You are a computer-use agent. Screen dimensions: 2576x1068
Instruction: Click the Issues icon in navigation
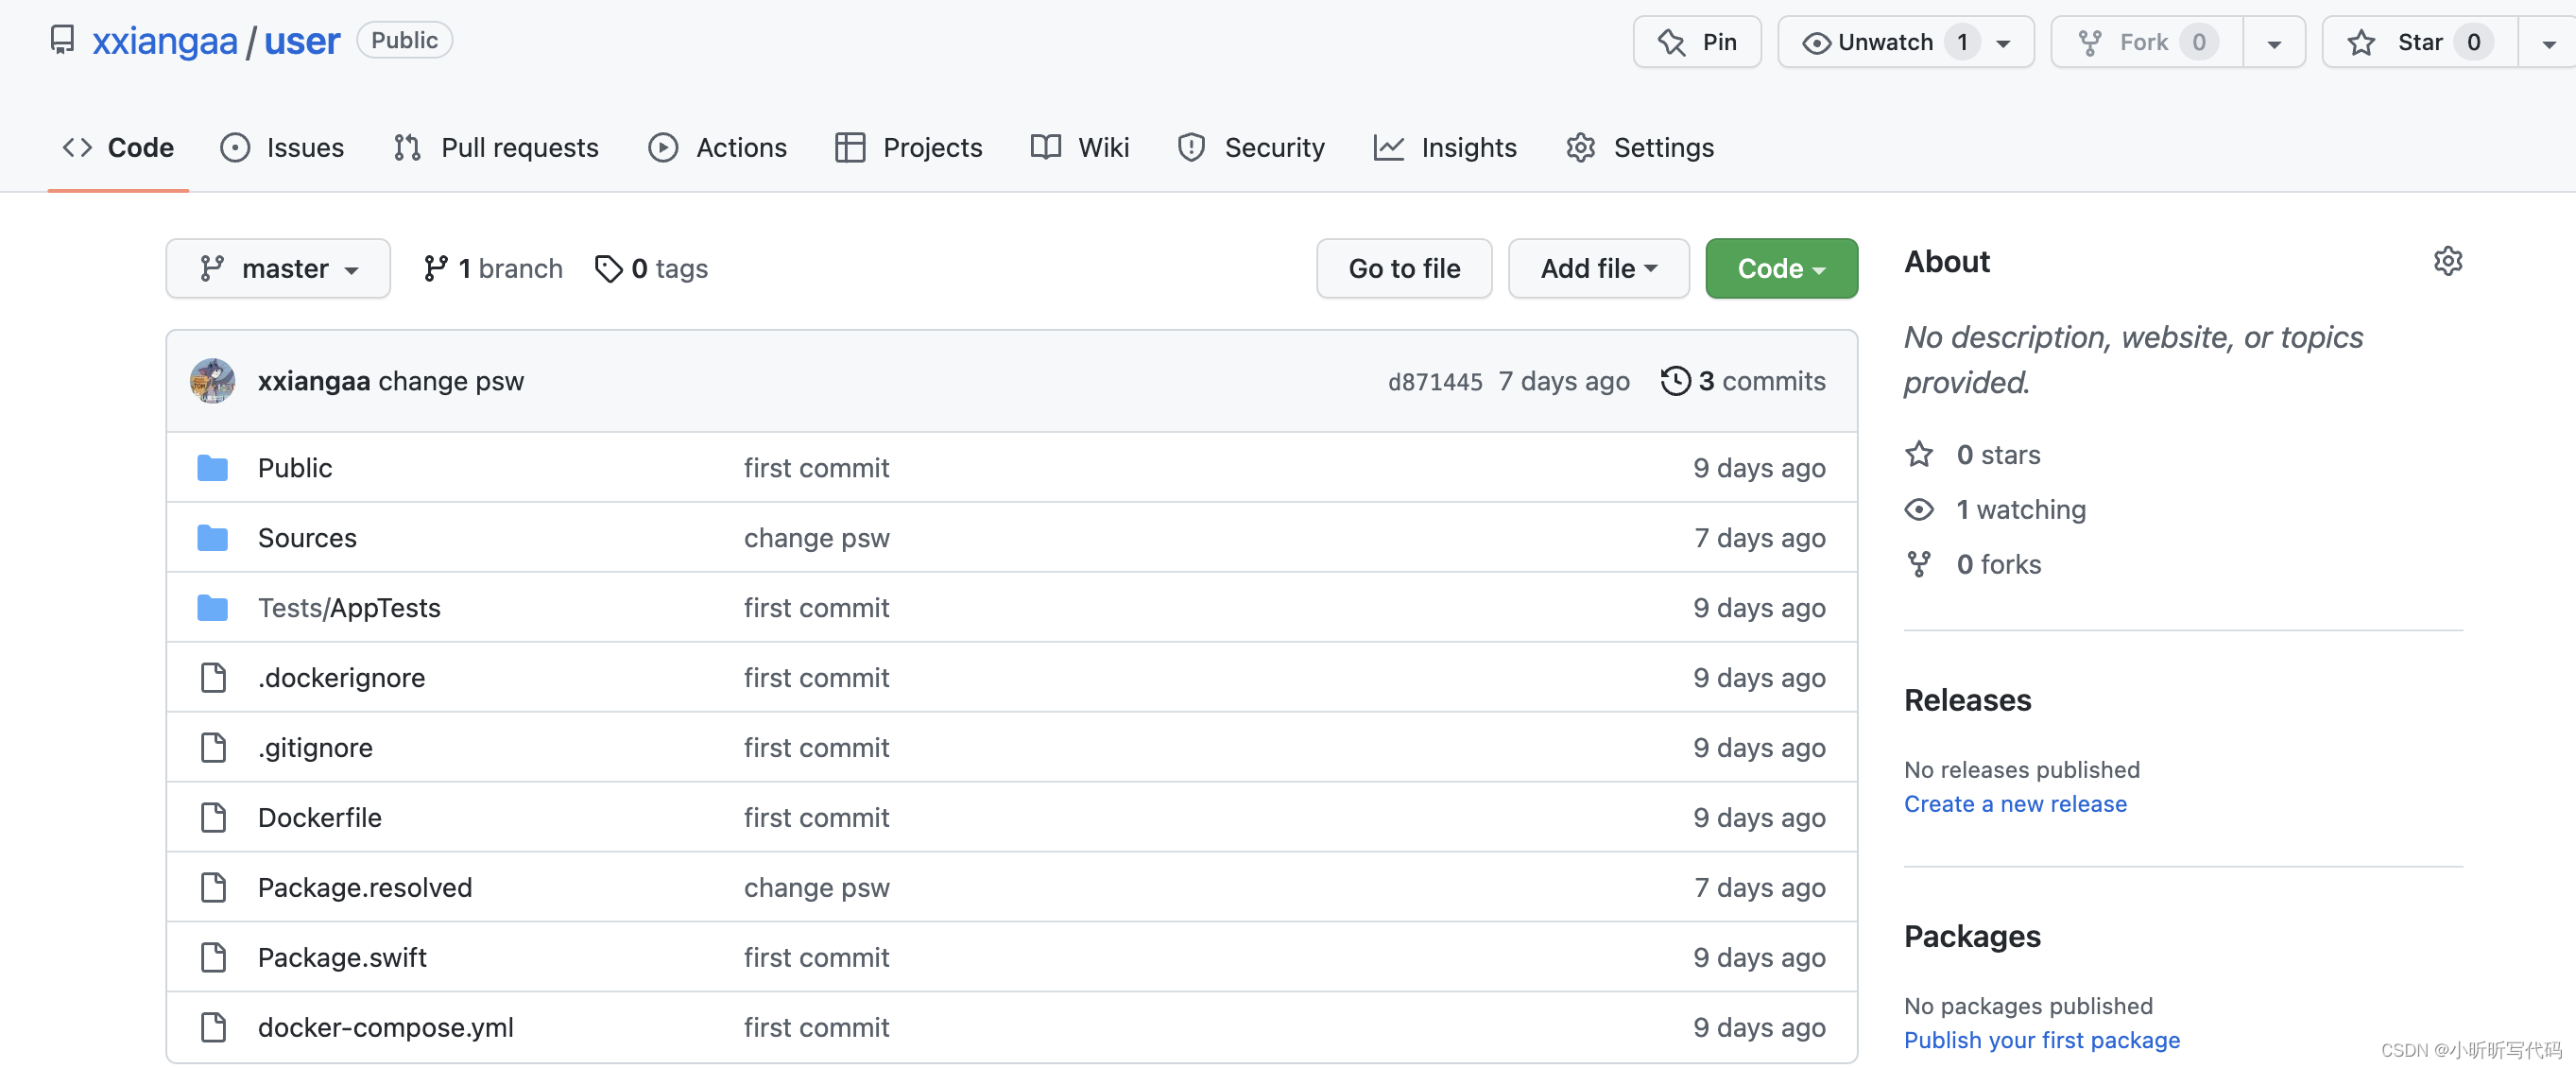coord(238,146)
